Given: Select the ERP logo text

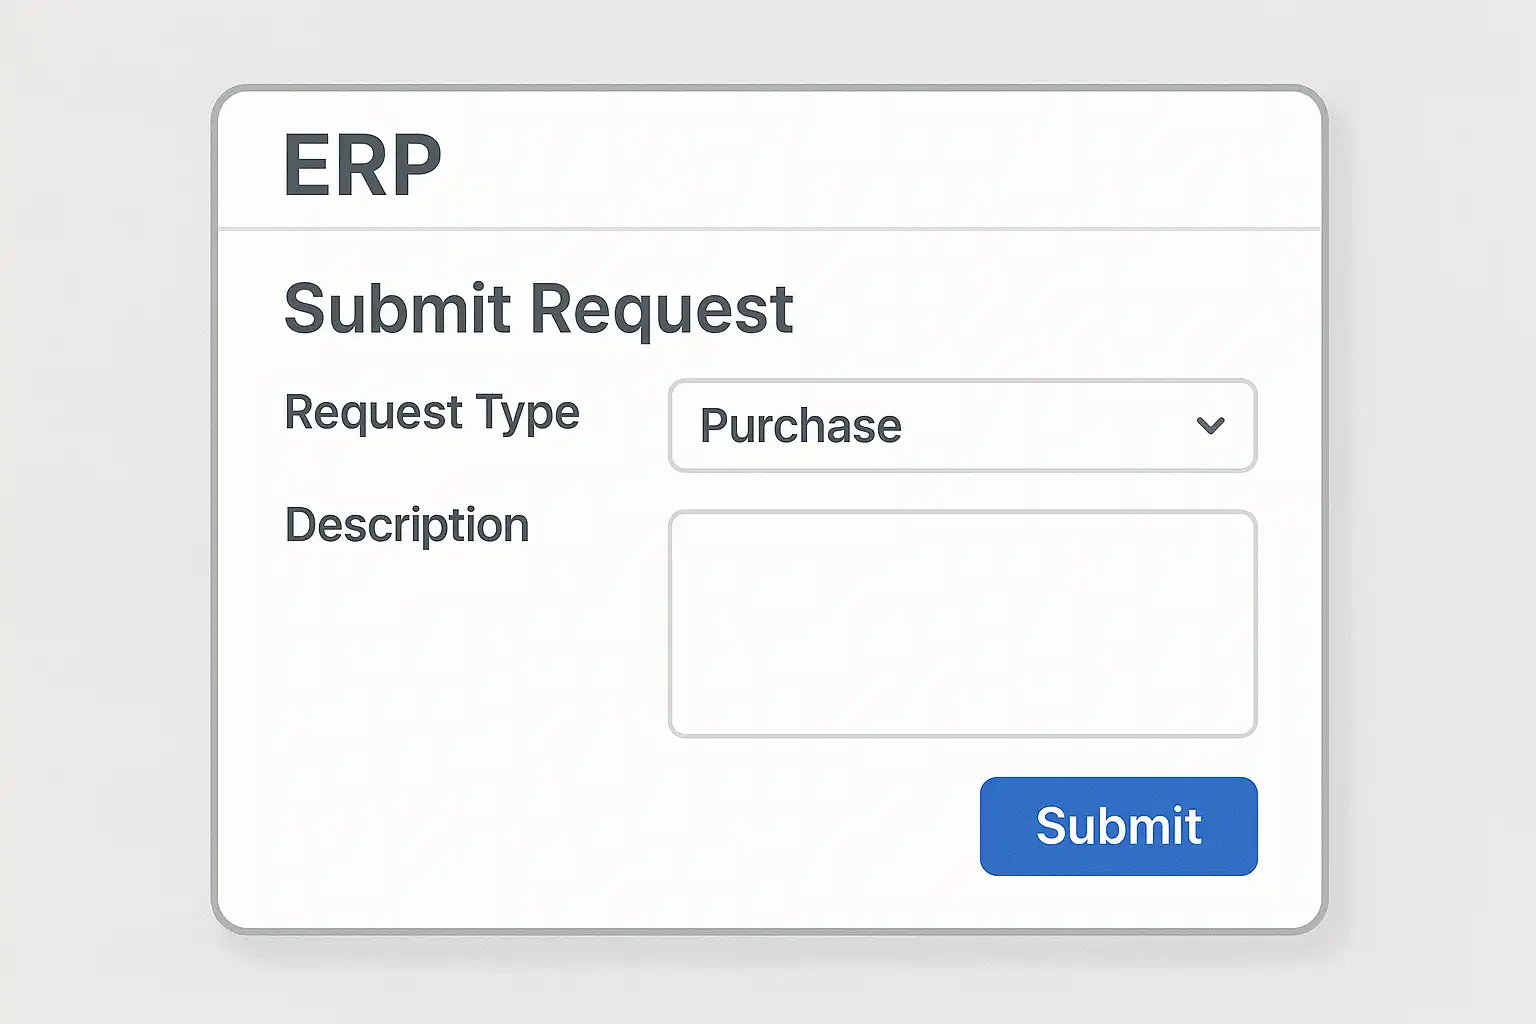Looking at the screenshot, I should pyautogui.click(x=362, y=165).
